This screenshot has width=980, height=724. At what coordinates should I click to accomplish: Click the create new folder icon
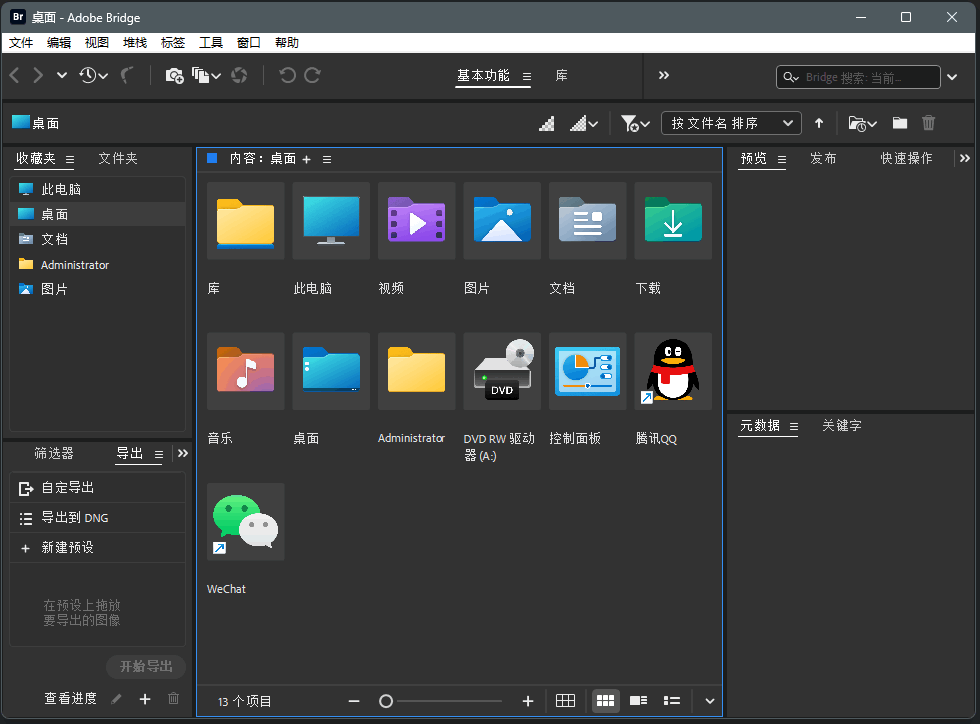coord(900,123)
